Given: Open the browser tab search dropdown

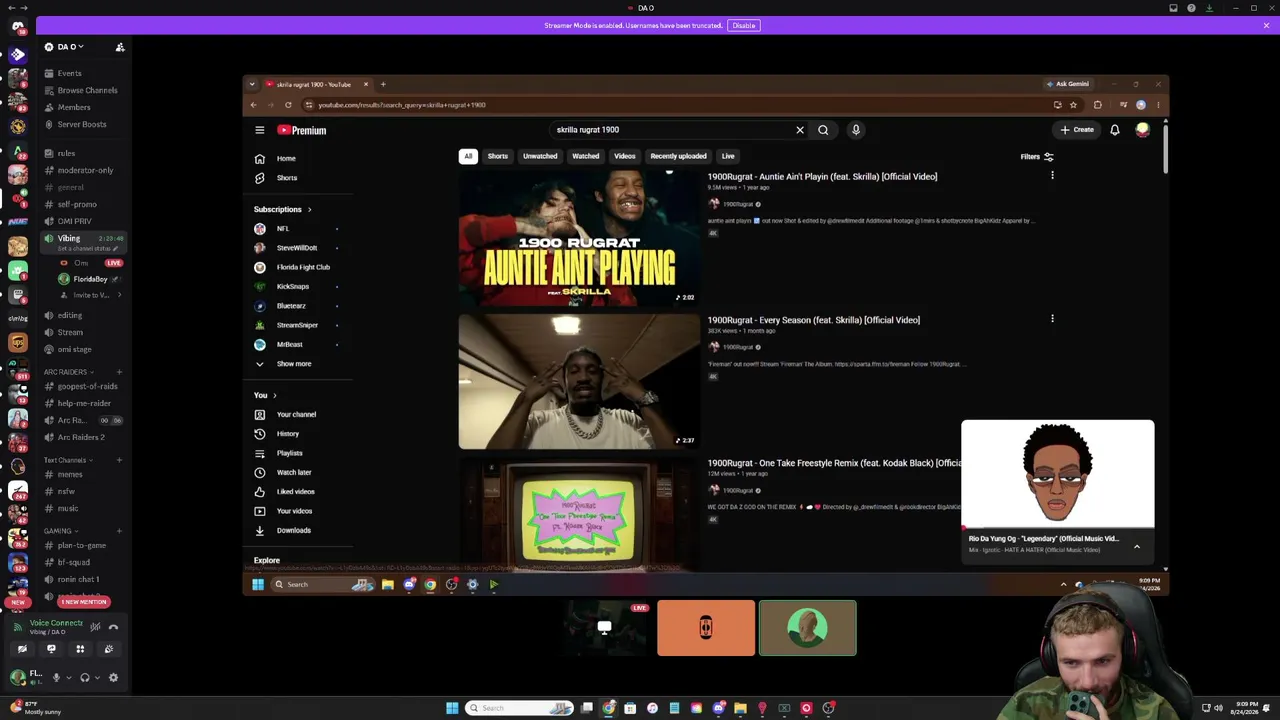Looking at the screenshot, I should (x=252, y=84).
